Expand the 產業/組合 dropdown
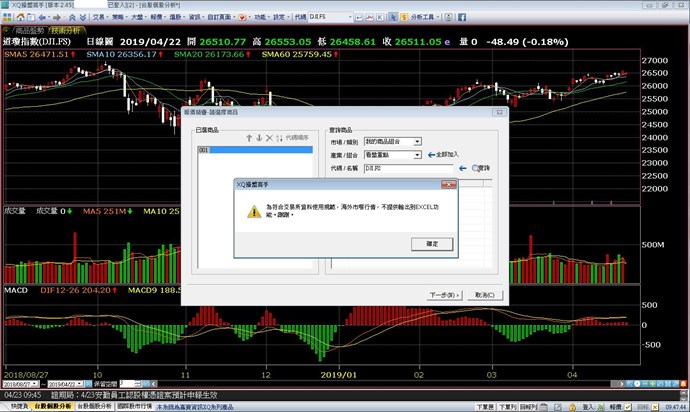The width and height of the screenshot is (690, 412). point(416,155)
